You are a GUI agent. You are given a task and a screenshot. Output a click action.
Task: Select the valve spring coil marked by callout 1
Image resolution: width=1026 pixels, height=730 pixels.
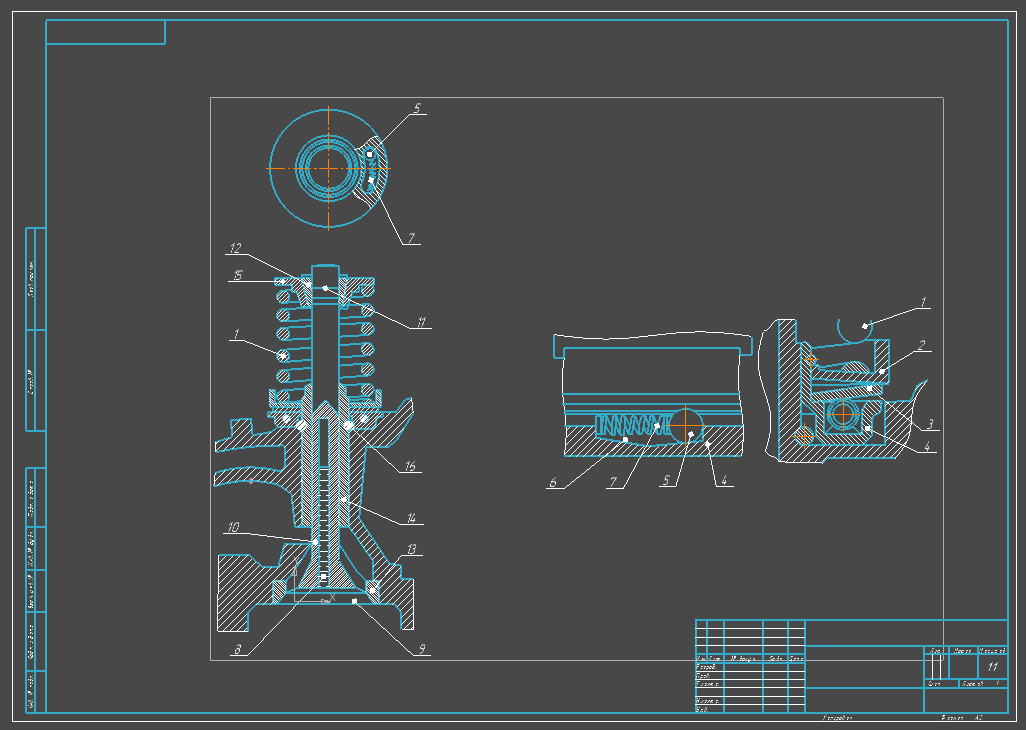[x=283, y=355]
